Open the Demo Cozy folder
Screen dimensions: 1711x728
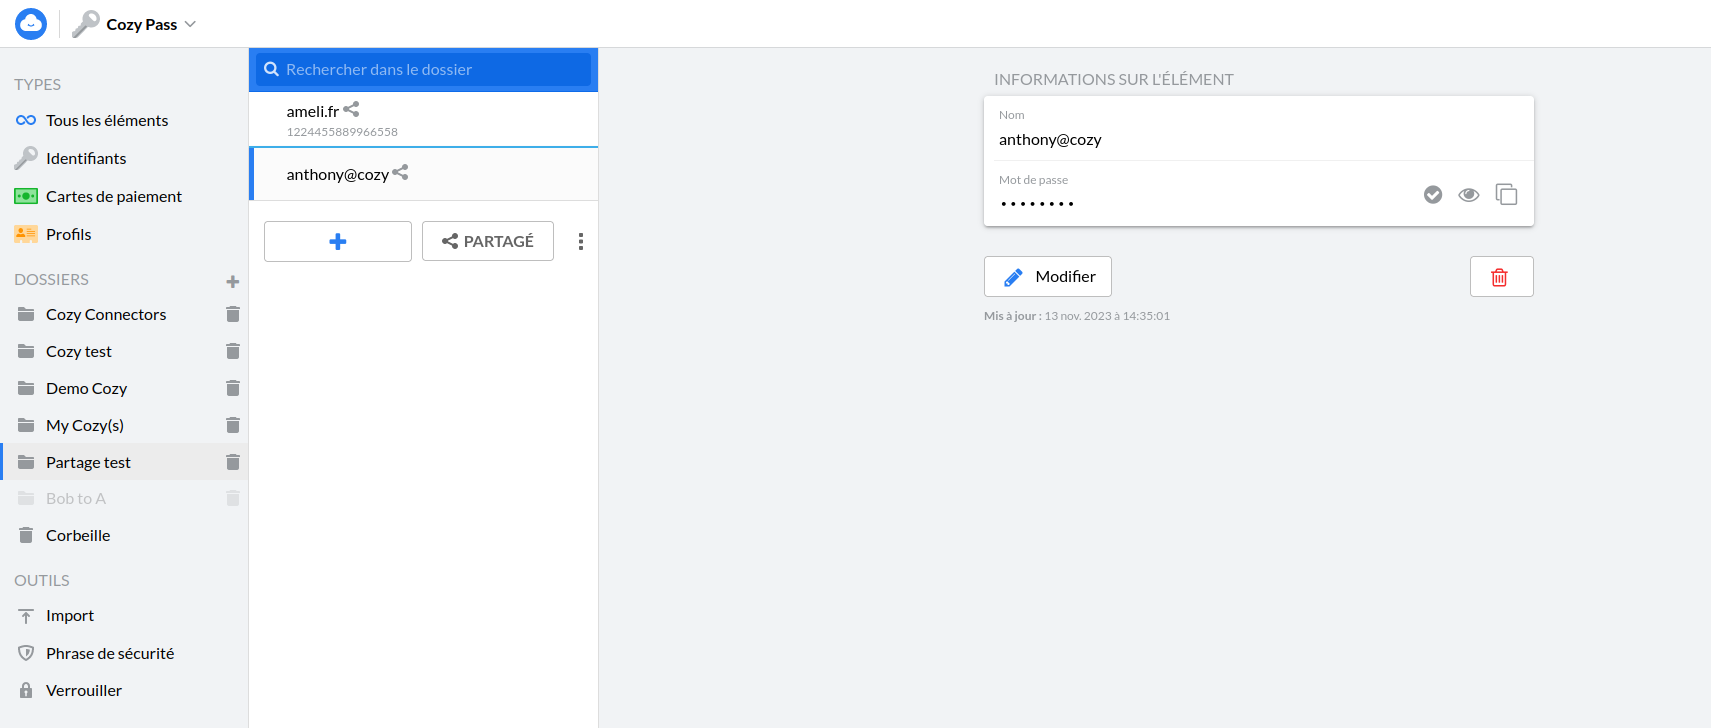point(86,388)
